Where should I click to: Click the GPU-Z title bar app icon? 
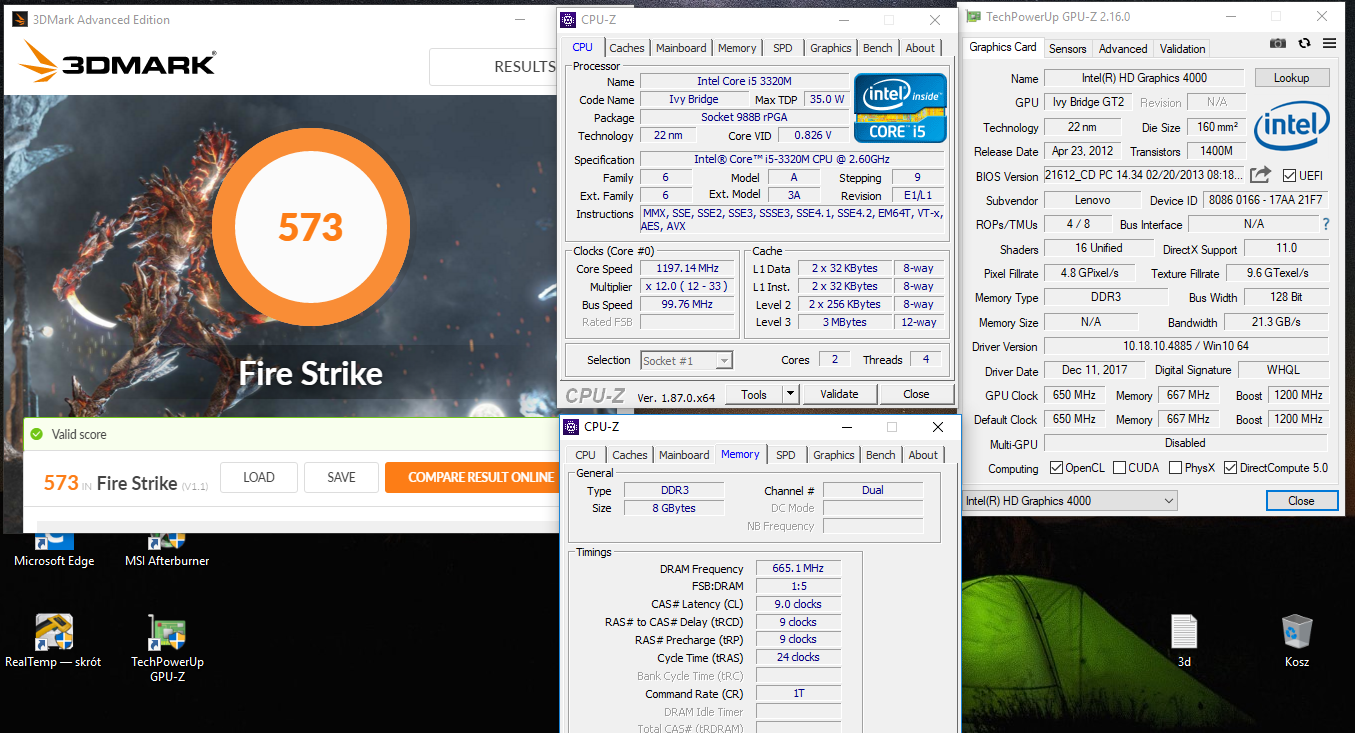tap(971, 16)
